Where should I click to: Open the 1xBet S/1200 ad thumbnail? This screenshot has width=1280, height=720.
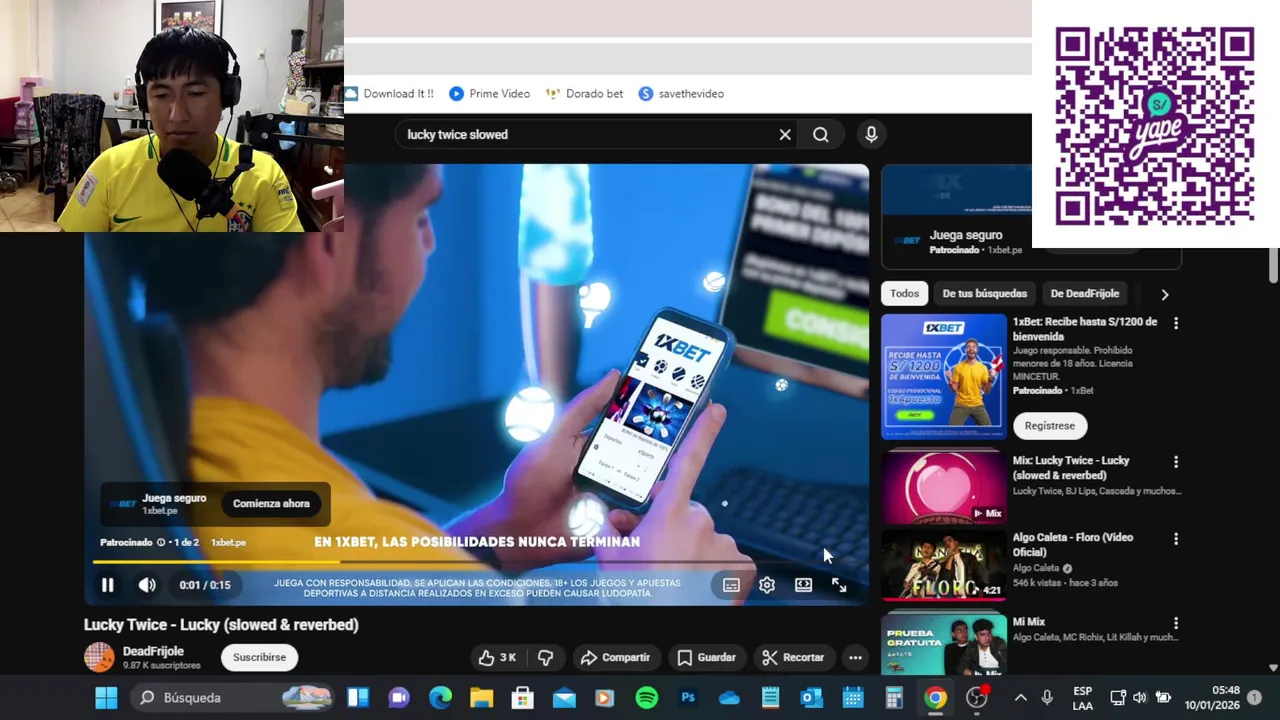point(944,377)
